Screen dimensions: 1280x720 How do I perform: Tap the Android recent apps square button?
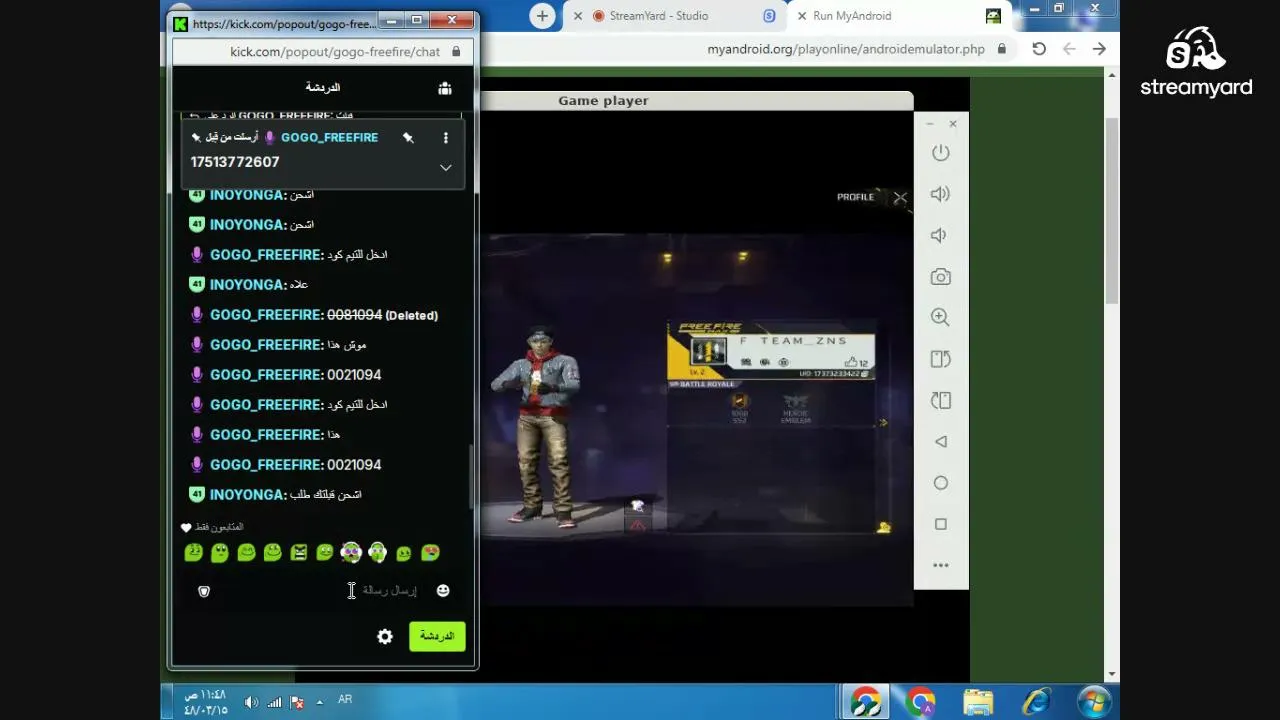pyautogui.click(x=940, y=524)
